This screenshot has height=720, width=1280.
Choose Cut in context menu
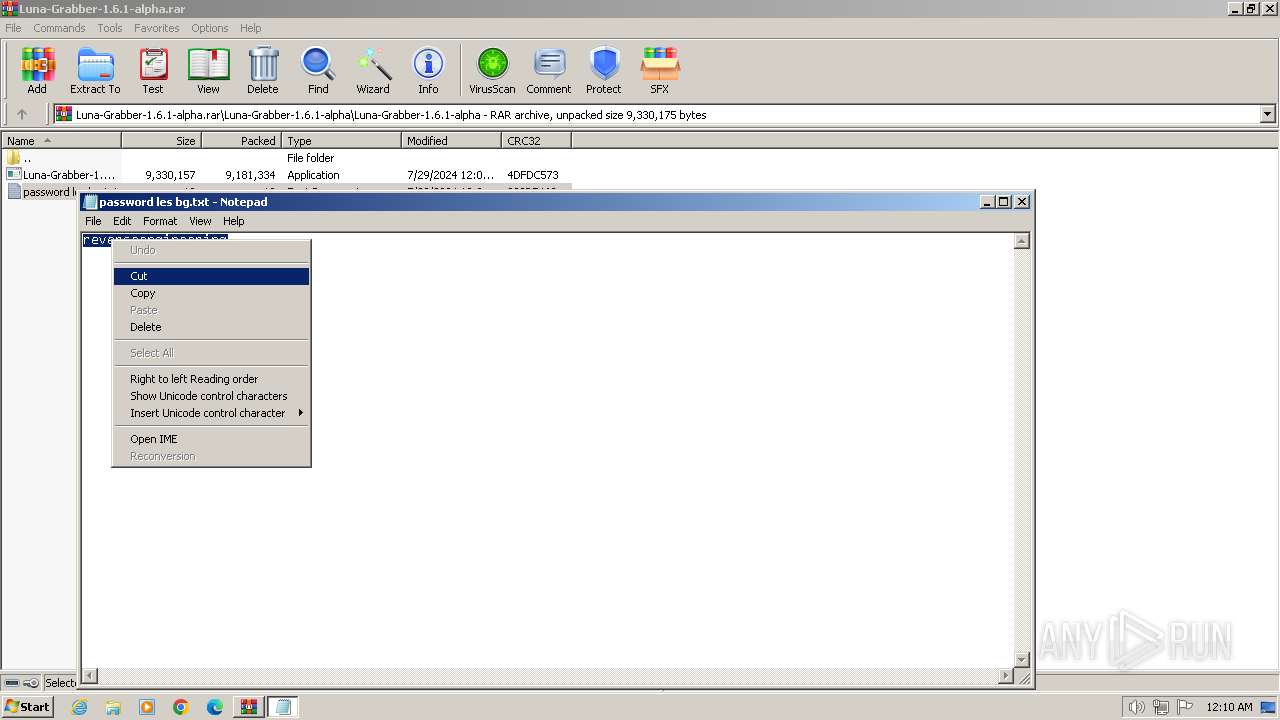[x=211, y=276]
